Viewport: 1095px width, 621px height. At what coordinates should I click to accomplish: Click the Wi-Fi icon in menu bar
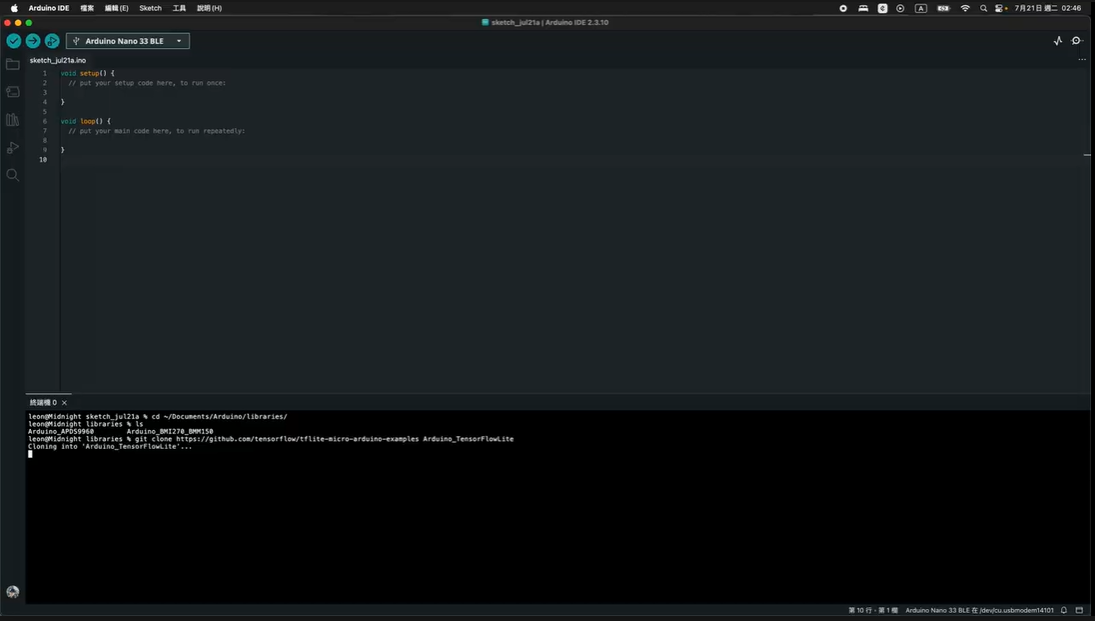[x=965, y=8]
